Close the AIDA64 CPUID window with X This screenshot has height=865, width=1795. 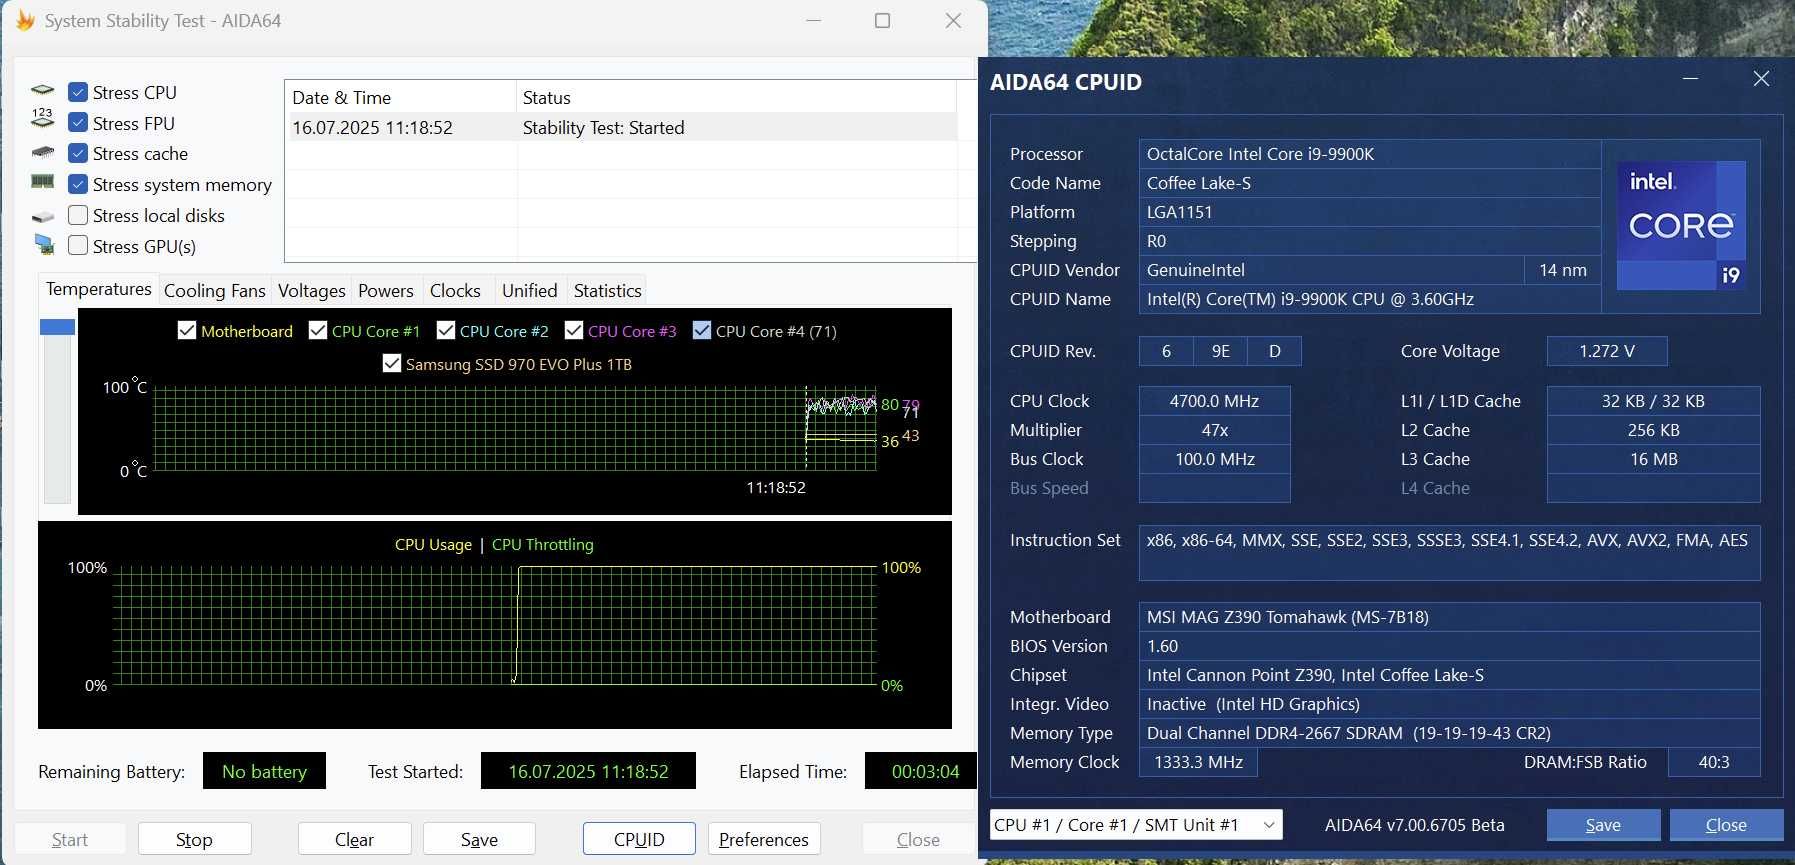1761,79
